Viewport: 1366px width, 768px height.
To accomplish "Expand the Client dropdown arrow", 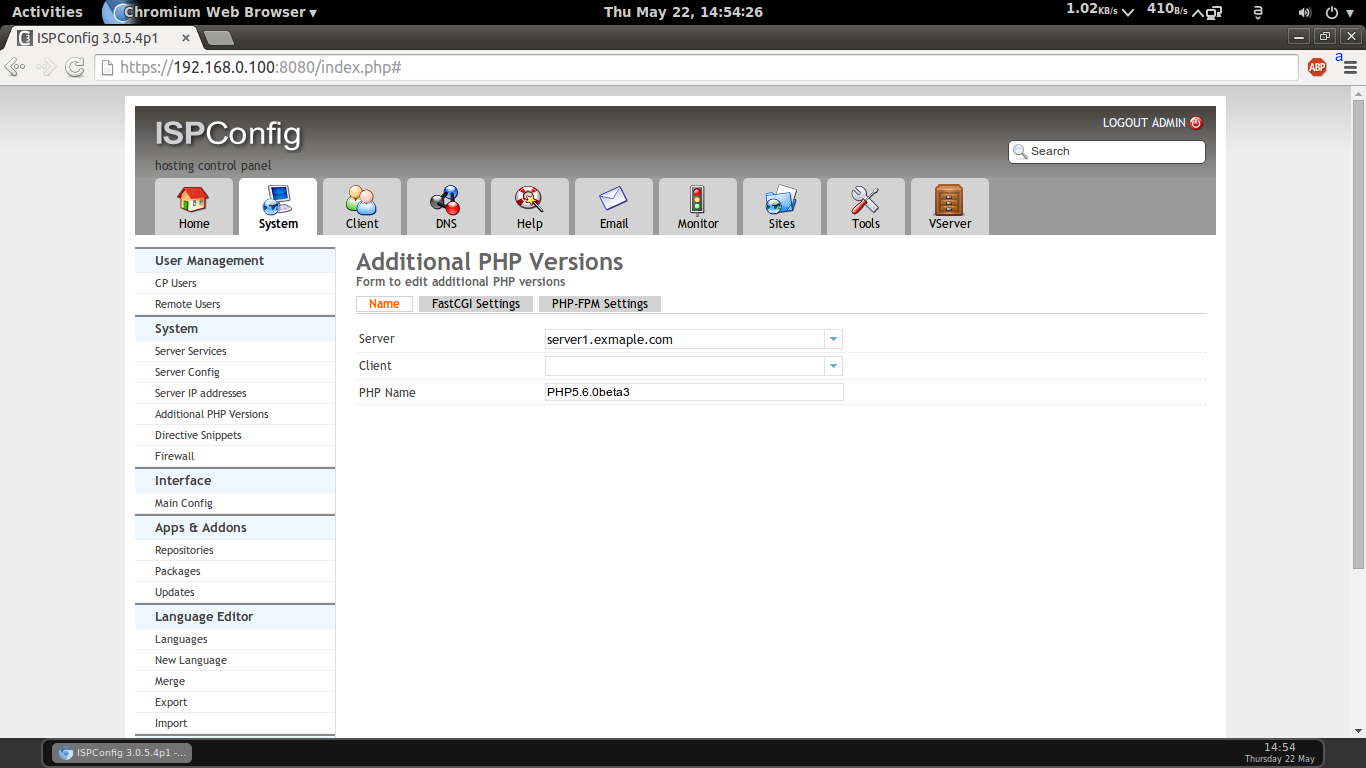I will pos(833,366).
